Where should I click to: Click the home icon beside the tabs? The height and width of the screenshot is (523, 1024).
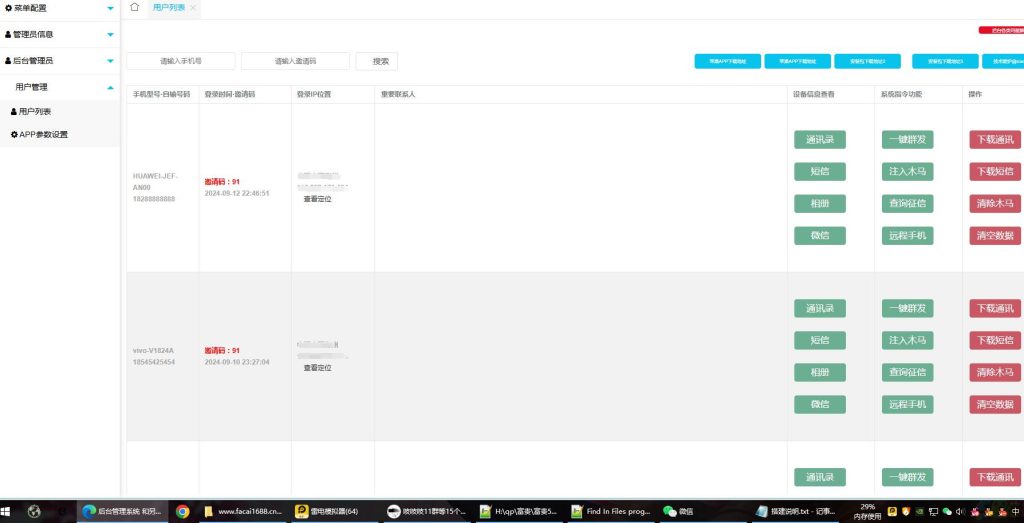[x=135, y=8]
